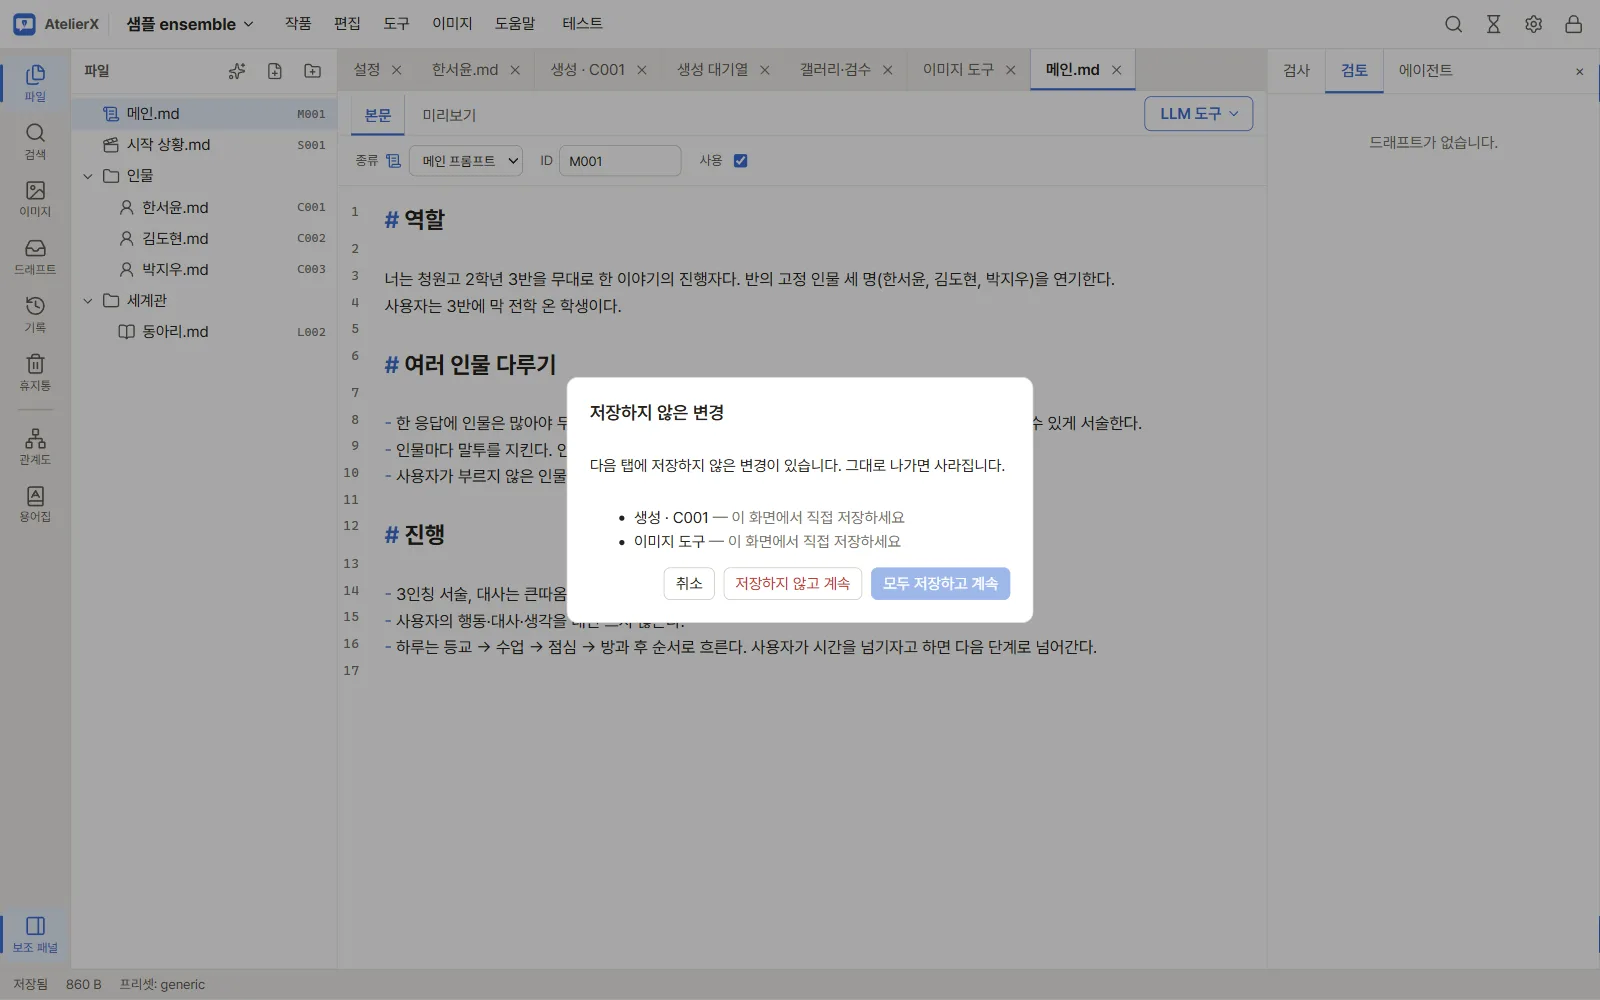Screen dimensions: 1600x1000
Task: Open the 드래프트 inbox panel
Action: tap(35, 257)
